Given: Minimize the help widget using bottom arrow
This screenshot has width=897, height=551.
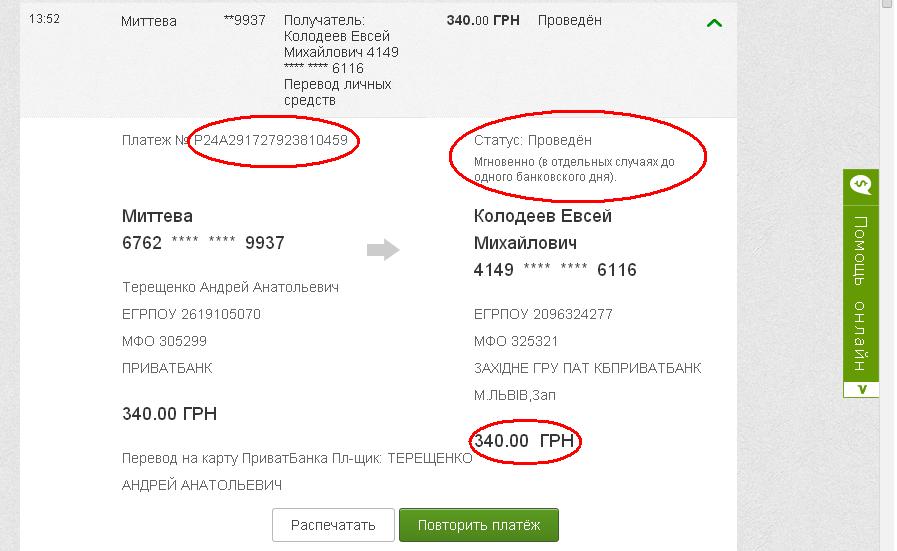Looking at the screenshot, I should [x=861, y=389].
